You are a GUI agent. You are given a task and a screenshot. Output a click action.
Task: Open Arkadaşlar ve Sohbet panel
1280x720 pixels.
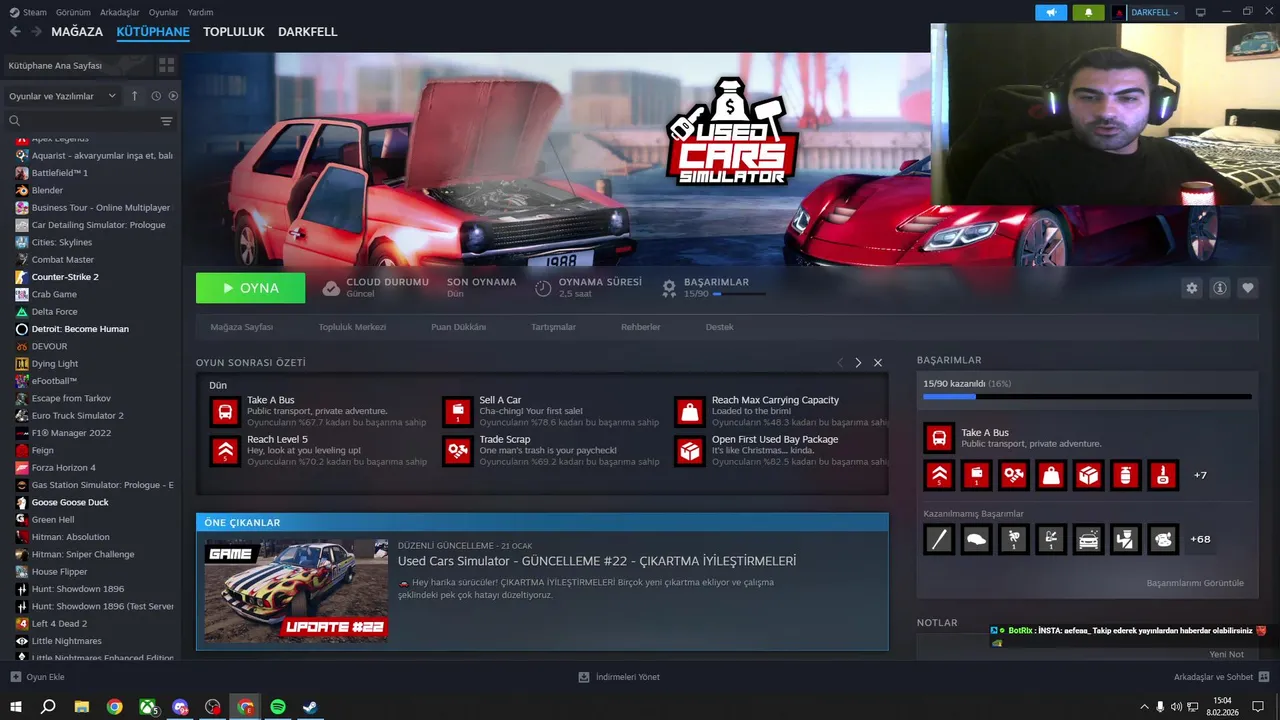tap(1220, 677)
